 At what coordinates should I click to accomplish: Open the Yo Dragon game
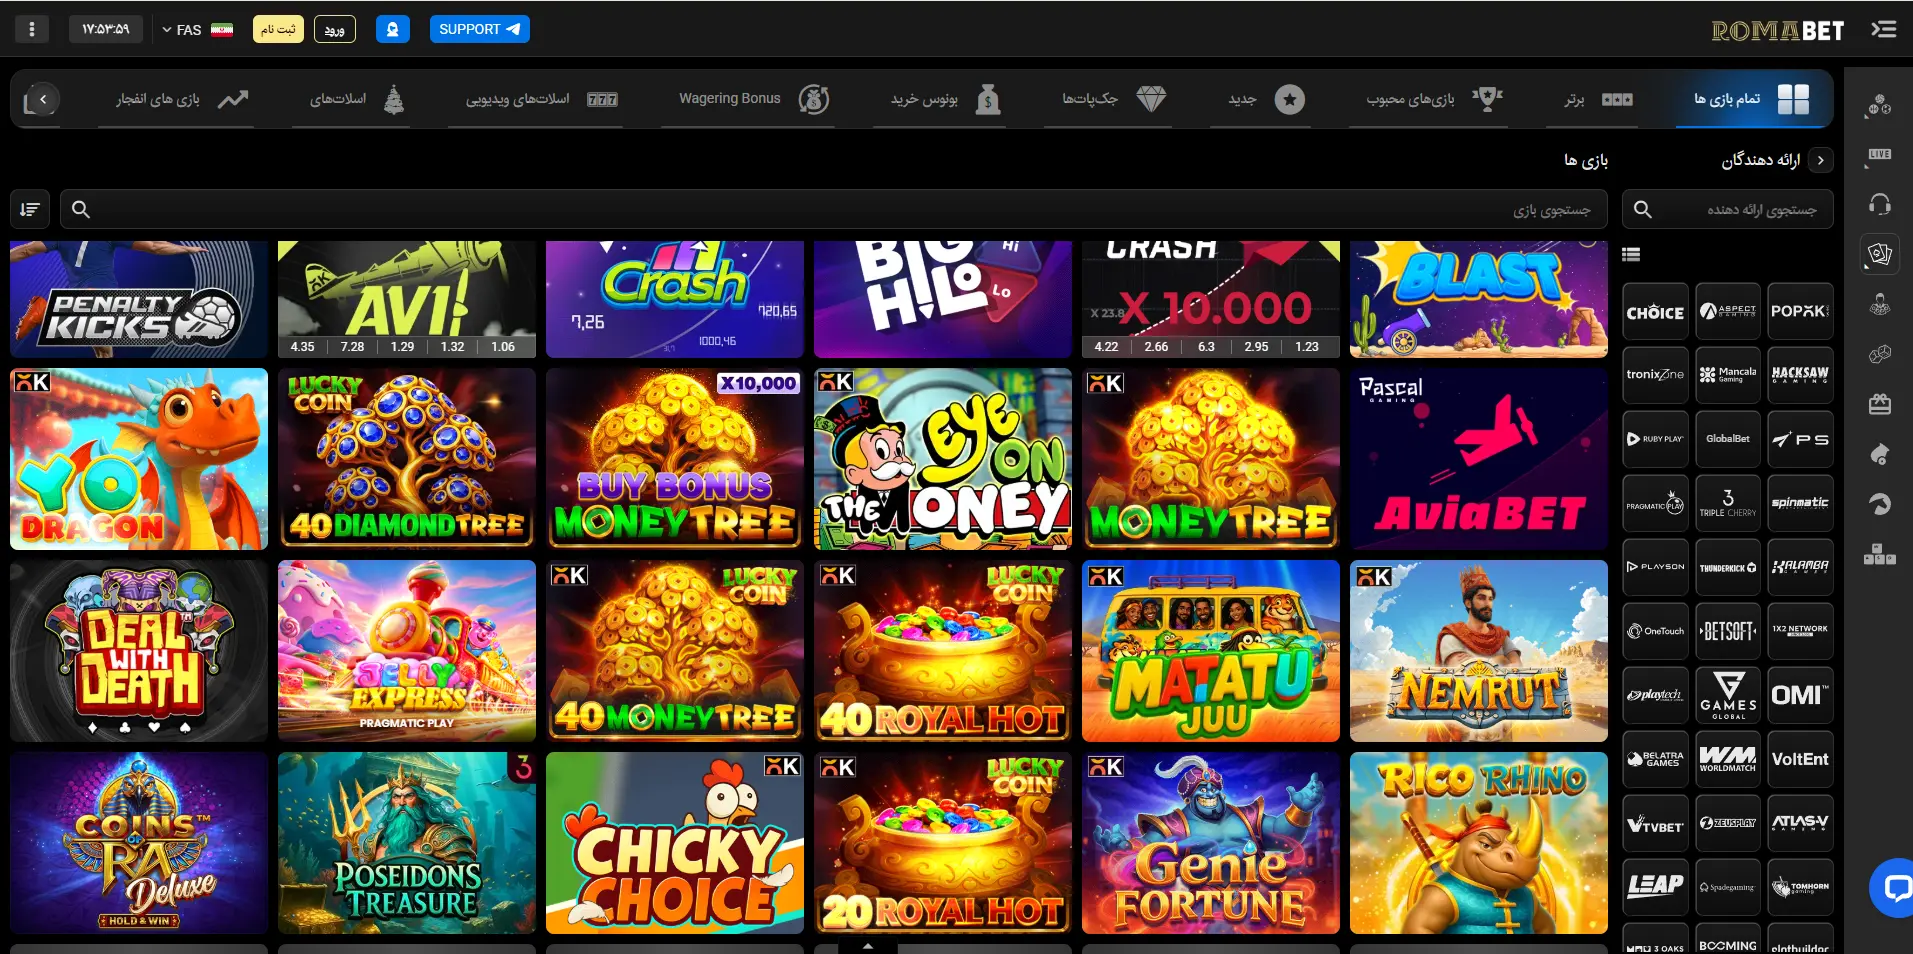139,459
